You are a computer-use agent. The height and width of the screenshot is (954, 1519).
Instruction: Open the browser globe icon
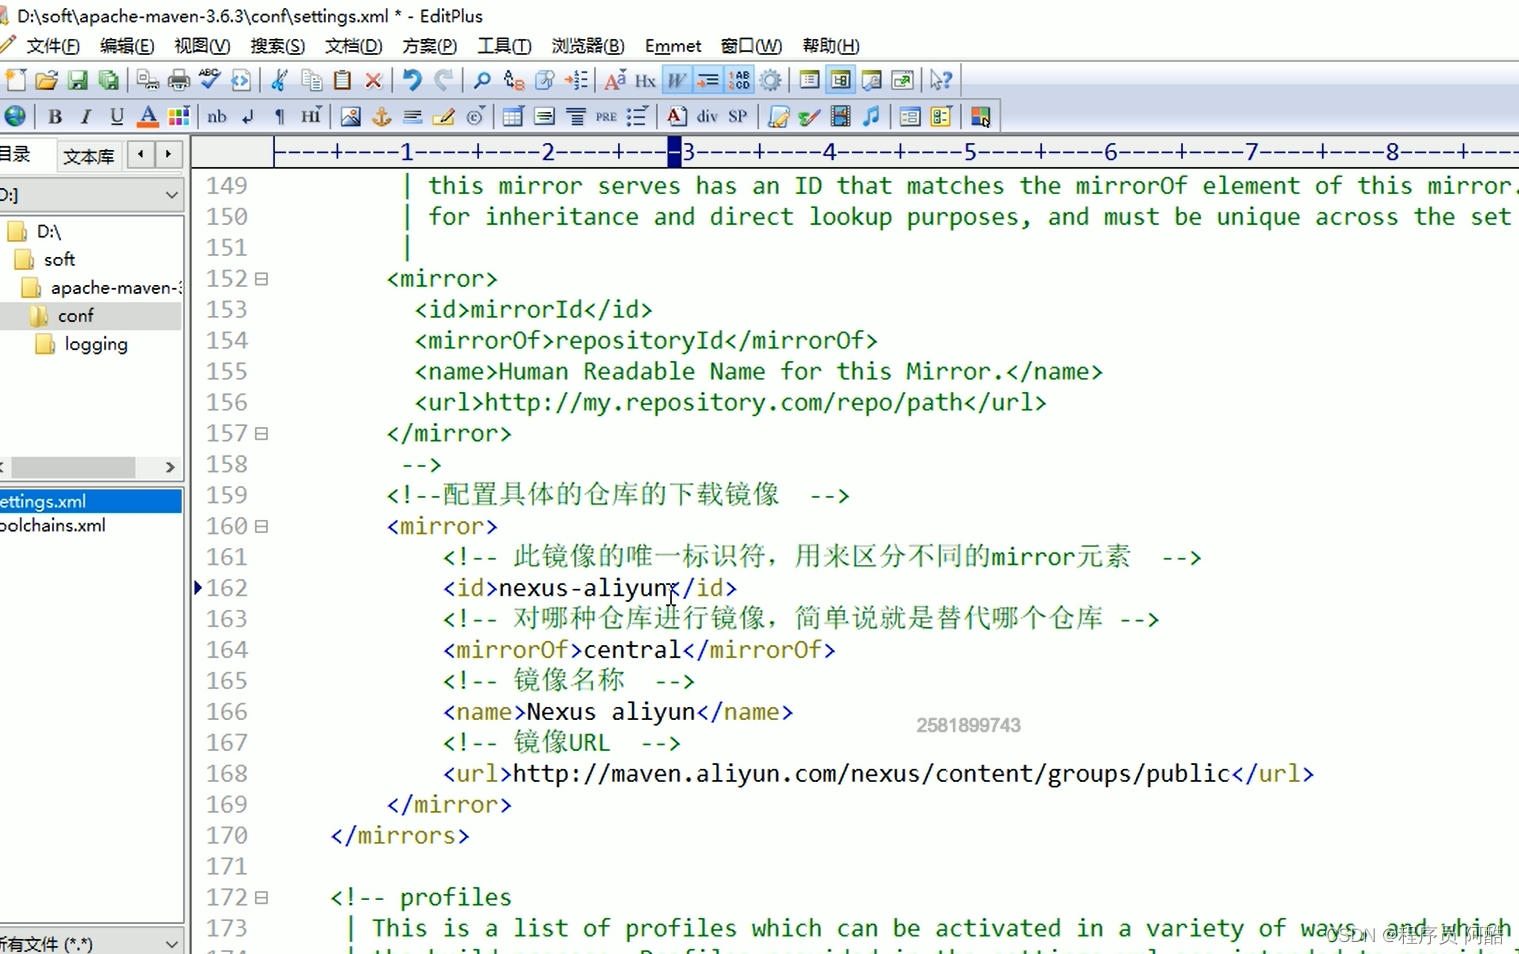click(x=15, y=116)
